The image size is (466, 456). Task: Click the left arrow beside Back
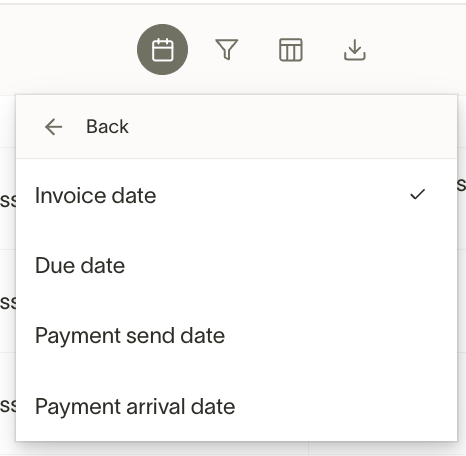click(x=54, y=127)
